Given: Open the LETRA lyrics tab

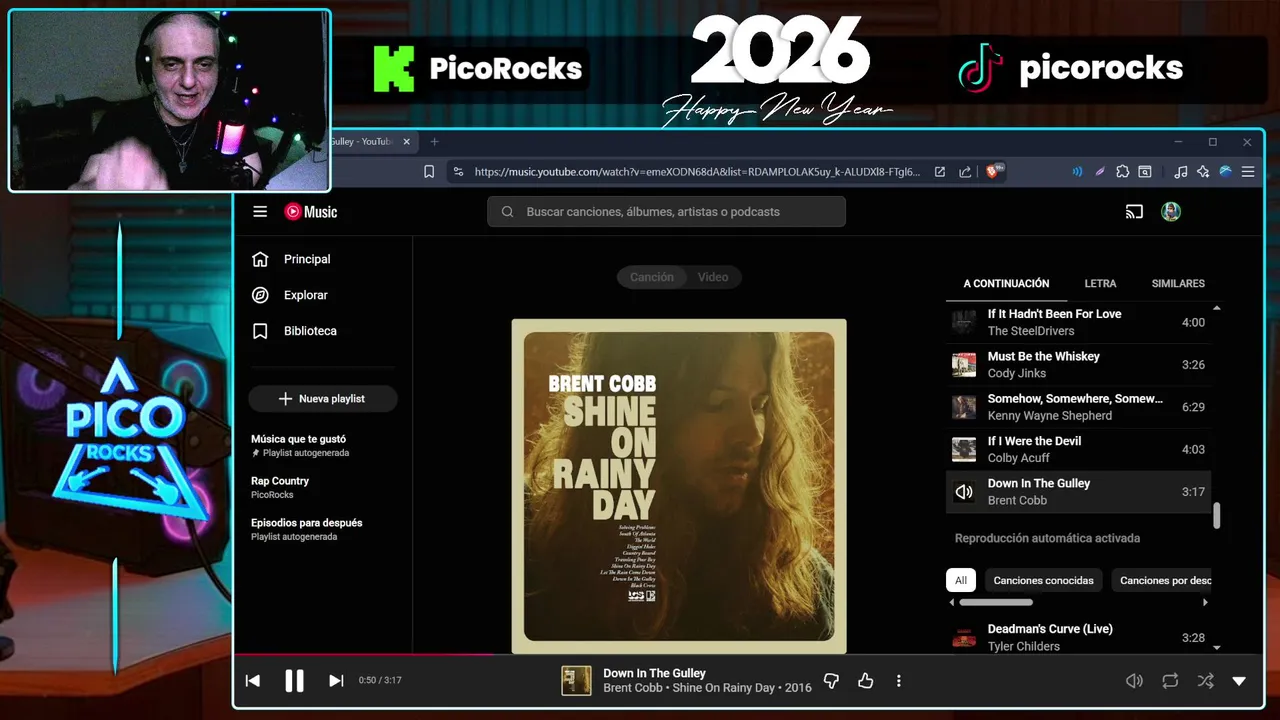Looking at the screenshot, I should pyautogui.click(x=1100, y=284).
